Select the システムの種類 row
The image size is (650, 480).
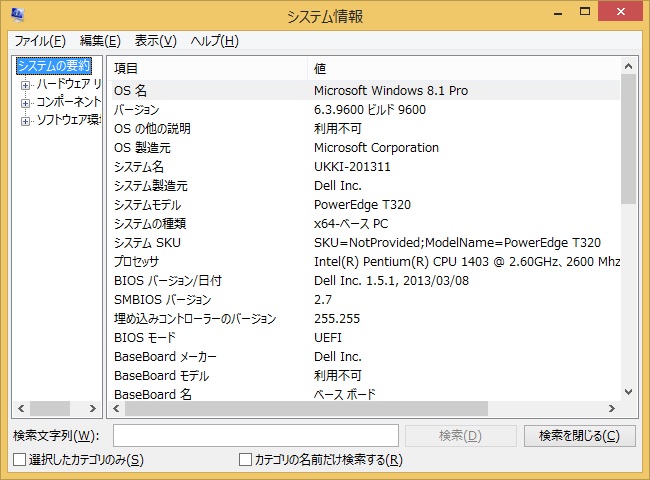pos(366,224)
